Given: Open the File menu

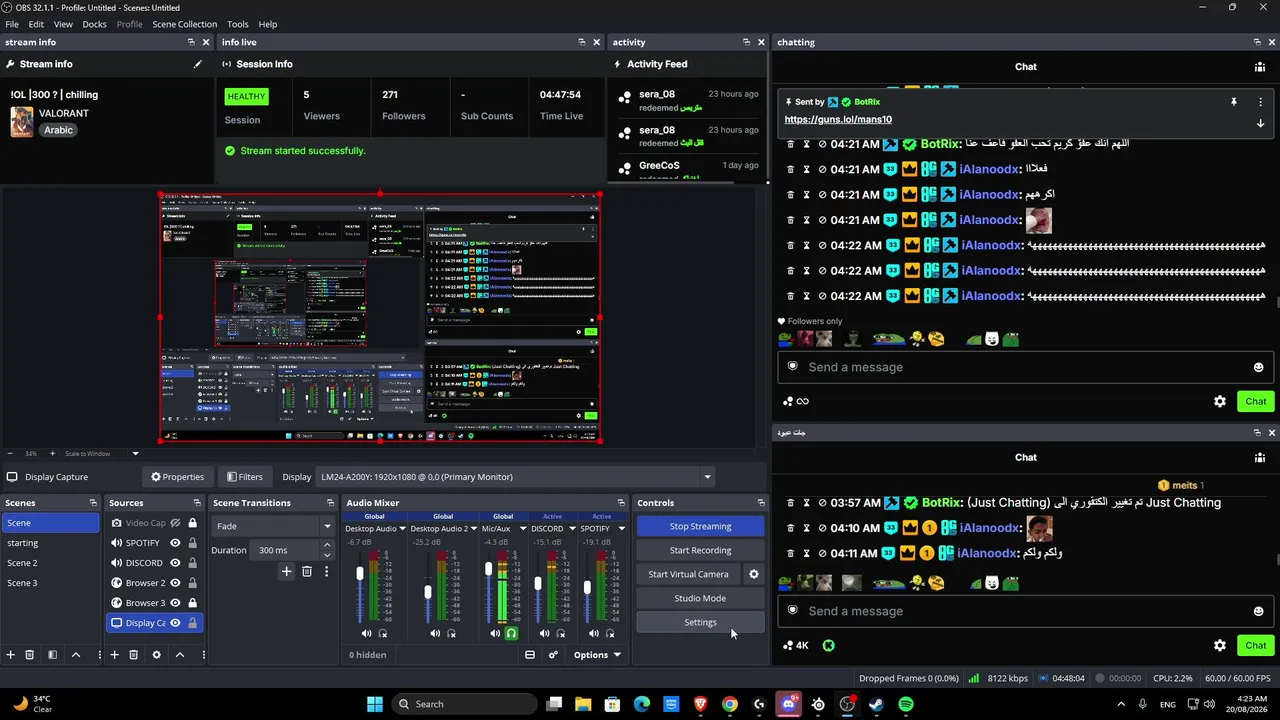Looking at the screenshot, I should click(x=12, y=24).
